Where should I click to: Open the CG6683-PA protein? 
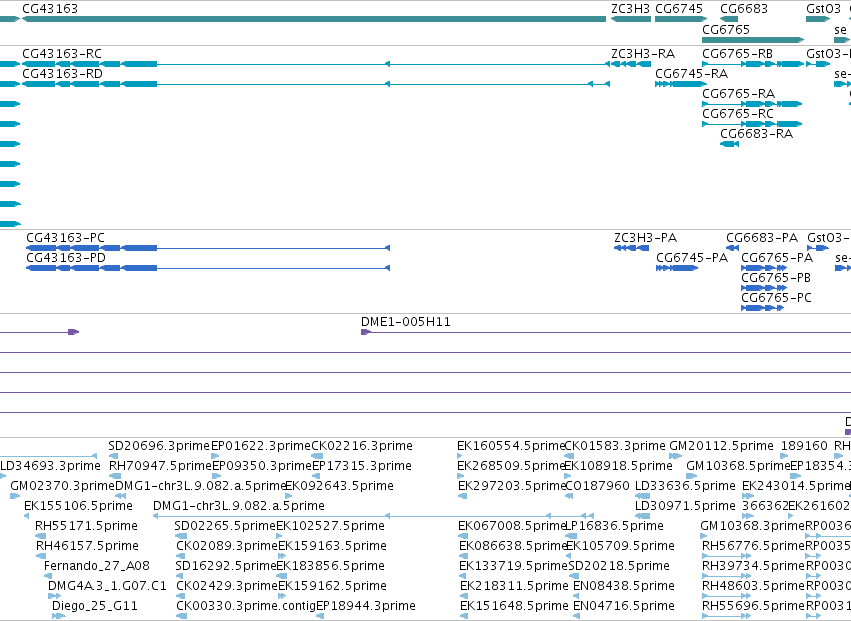[762, 238]
